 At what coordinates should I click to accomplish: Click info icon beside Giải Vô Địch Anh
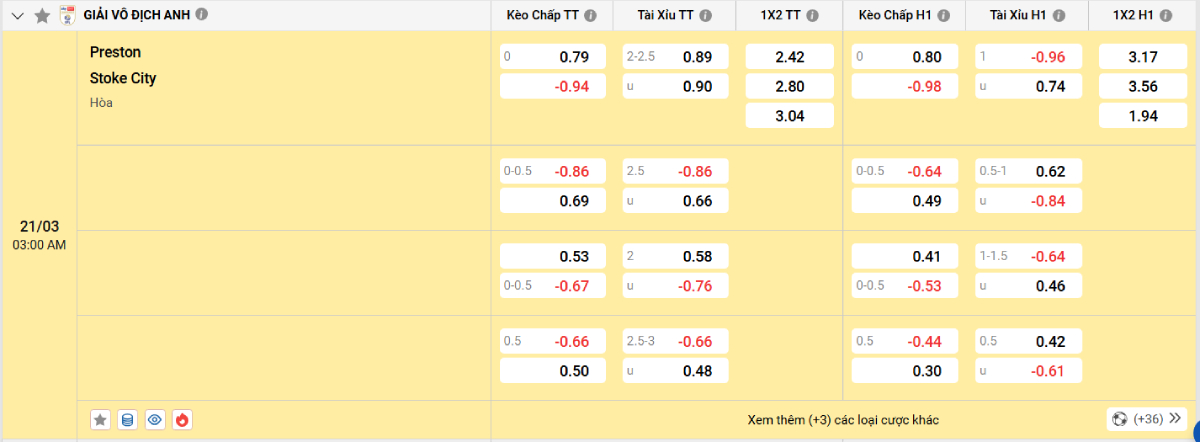[x=203, y=15]
